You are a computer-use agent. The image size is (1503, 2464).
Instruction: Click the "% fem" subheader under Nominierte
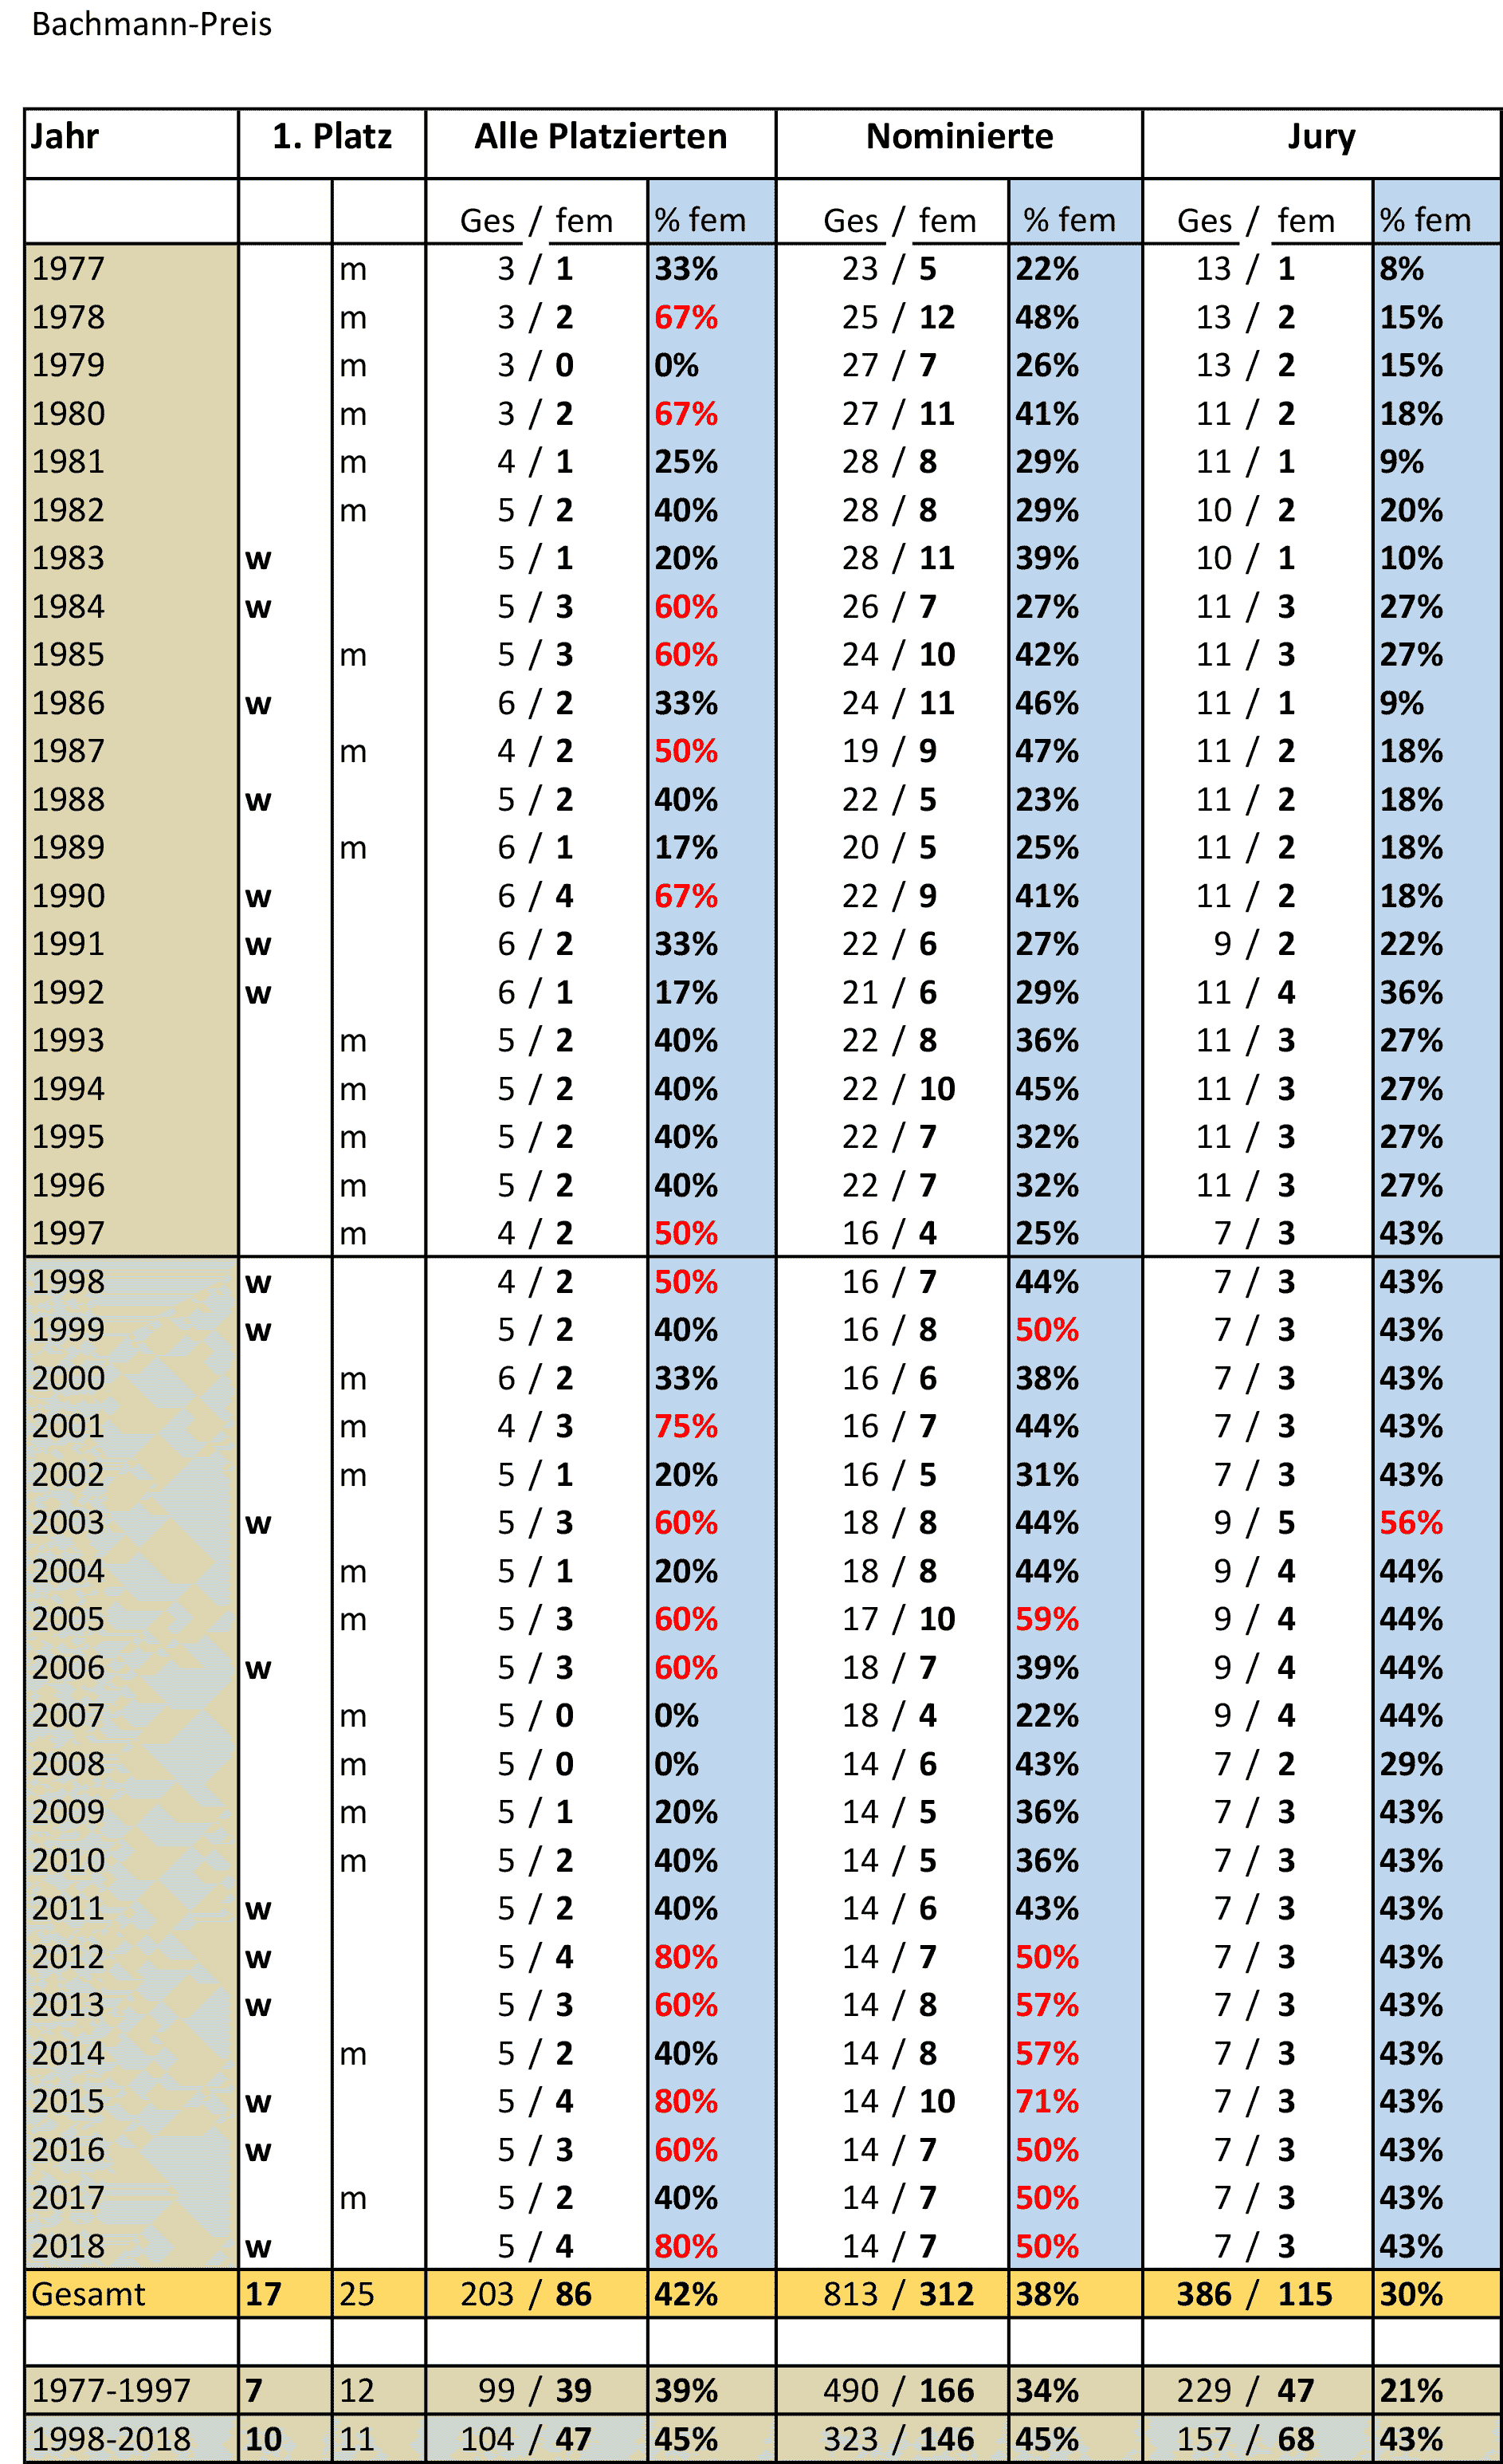(x=1068, y=220)
